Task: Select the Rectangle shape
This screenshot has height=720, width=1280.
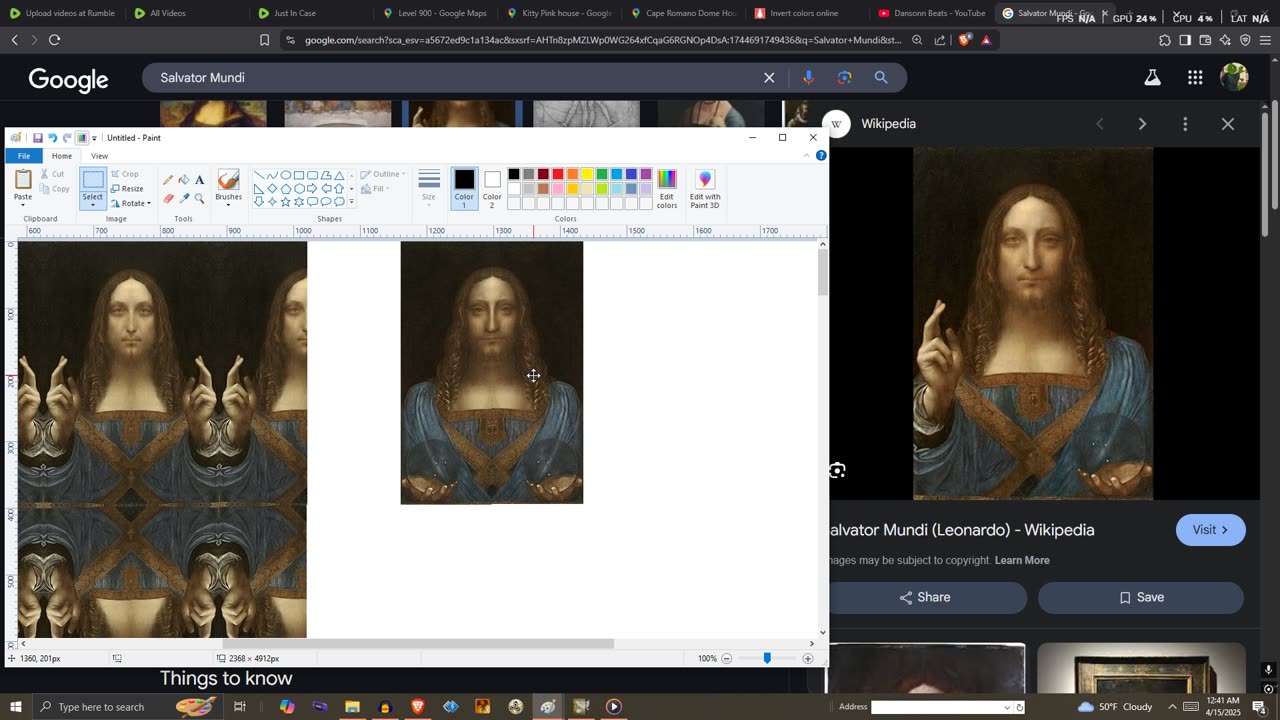Action: tap(299, 175)
